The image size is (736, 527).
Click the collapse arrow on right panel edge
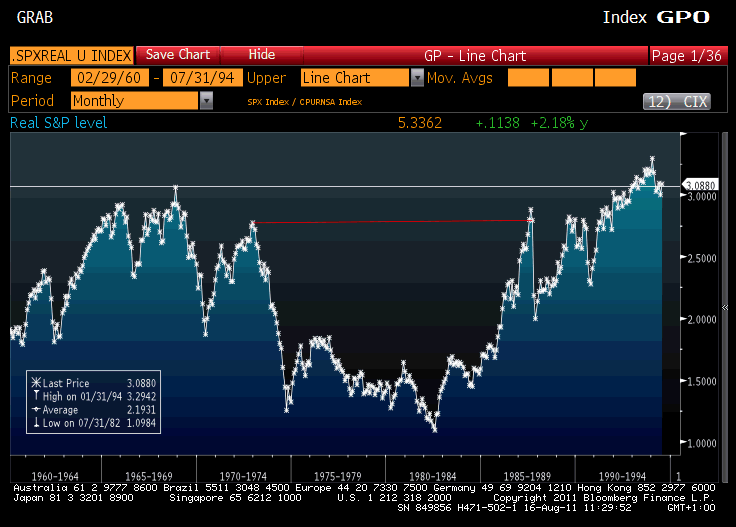click(725, 307)
